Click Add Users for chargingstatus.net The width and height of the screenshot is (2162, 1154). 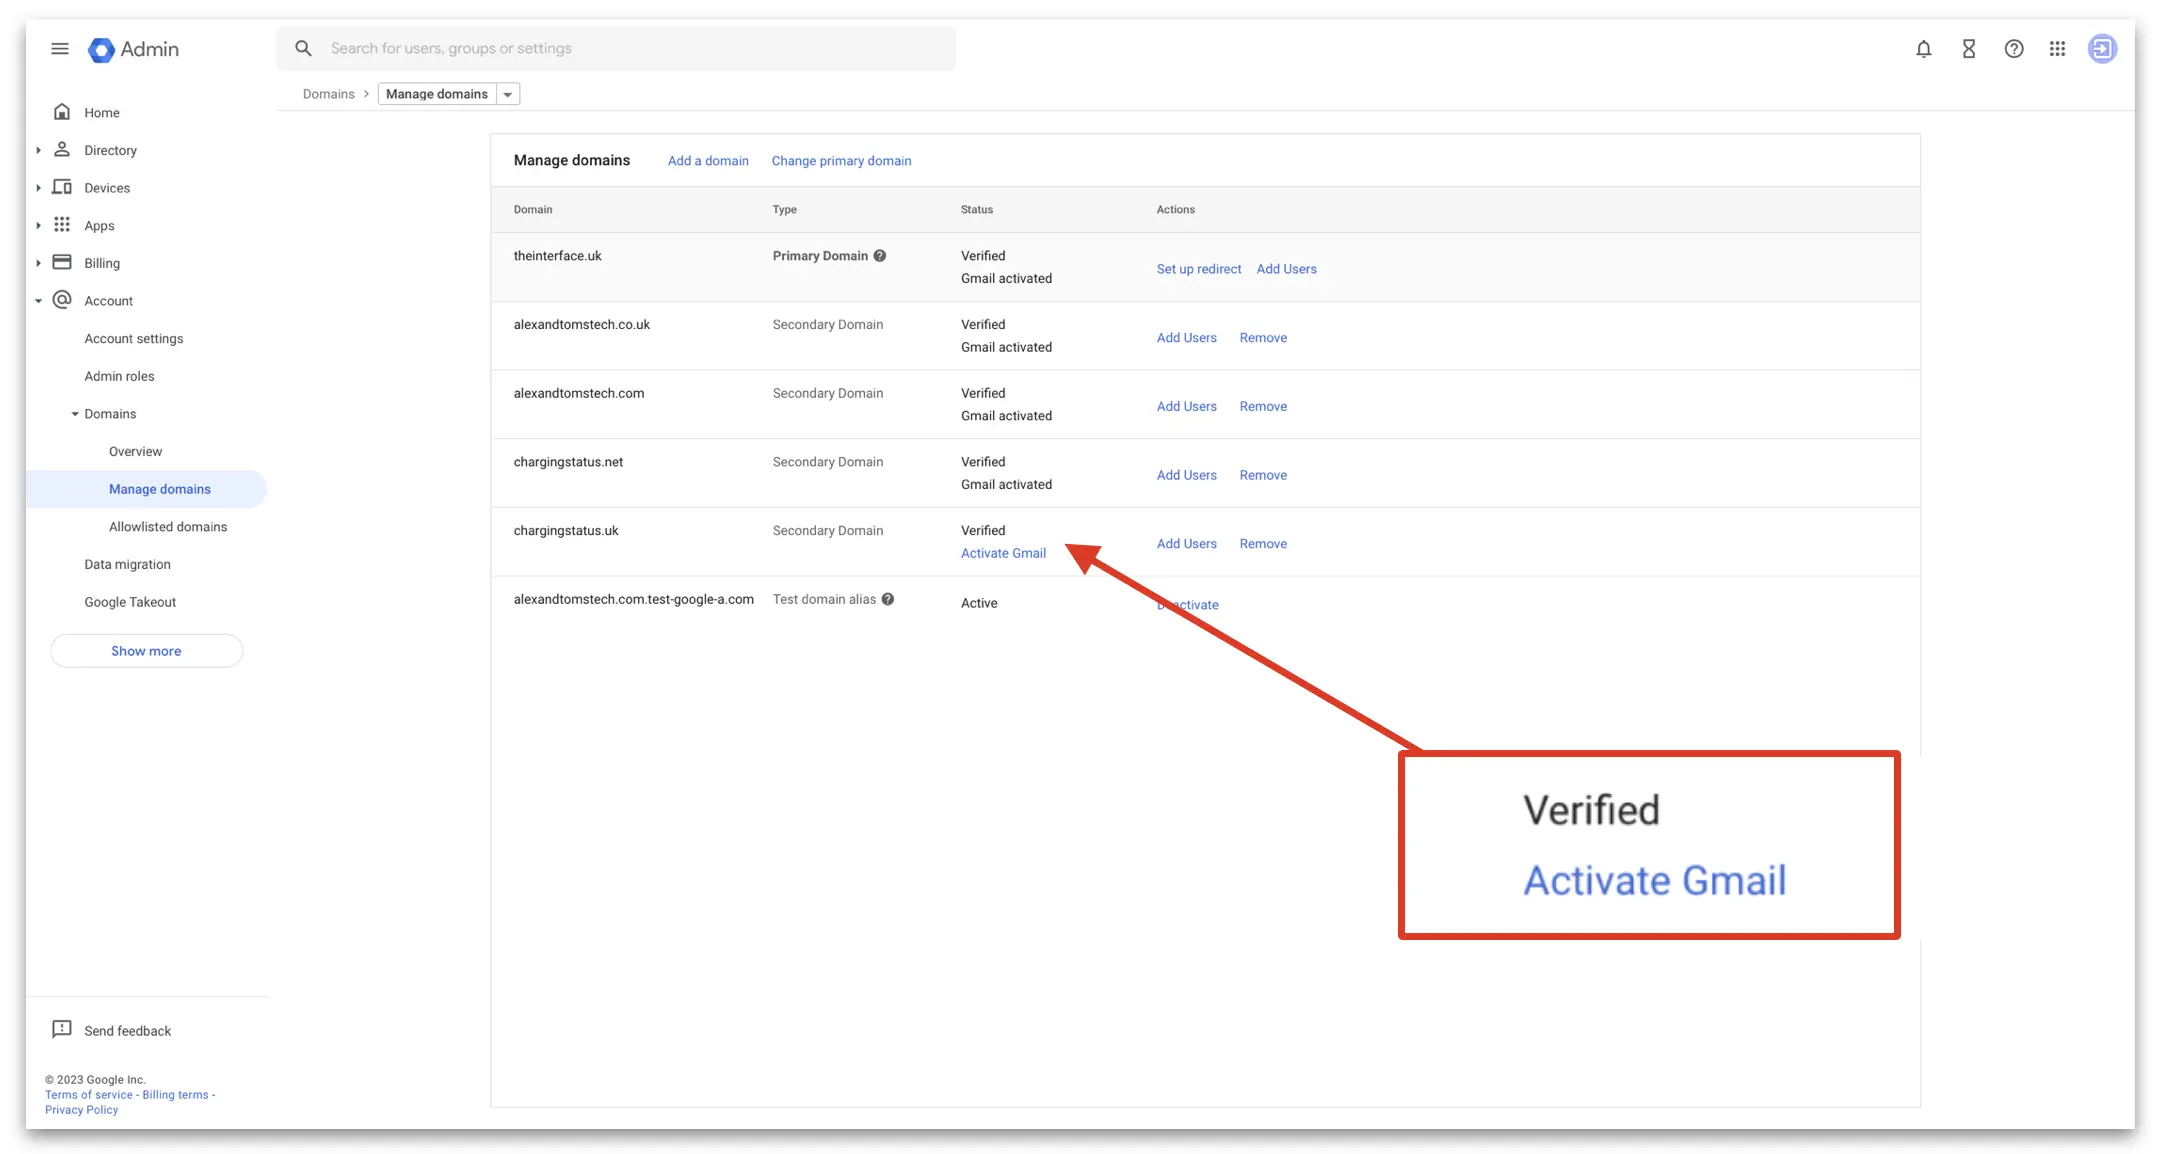click(1186, 475)
